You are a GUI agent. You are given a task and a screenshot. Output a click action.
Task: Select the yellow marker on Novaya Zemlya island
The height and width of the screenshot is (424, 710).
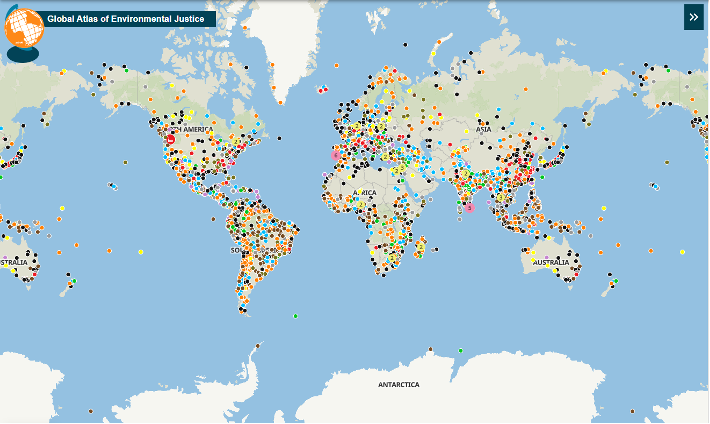point(433,52)
